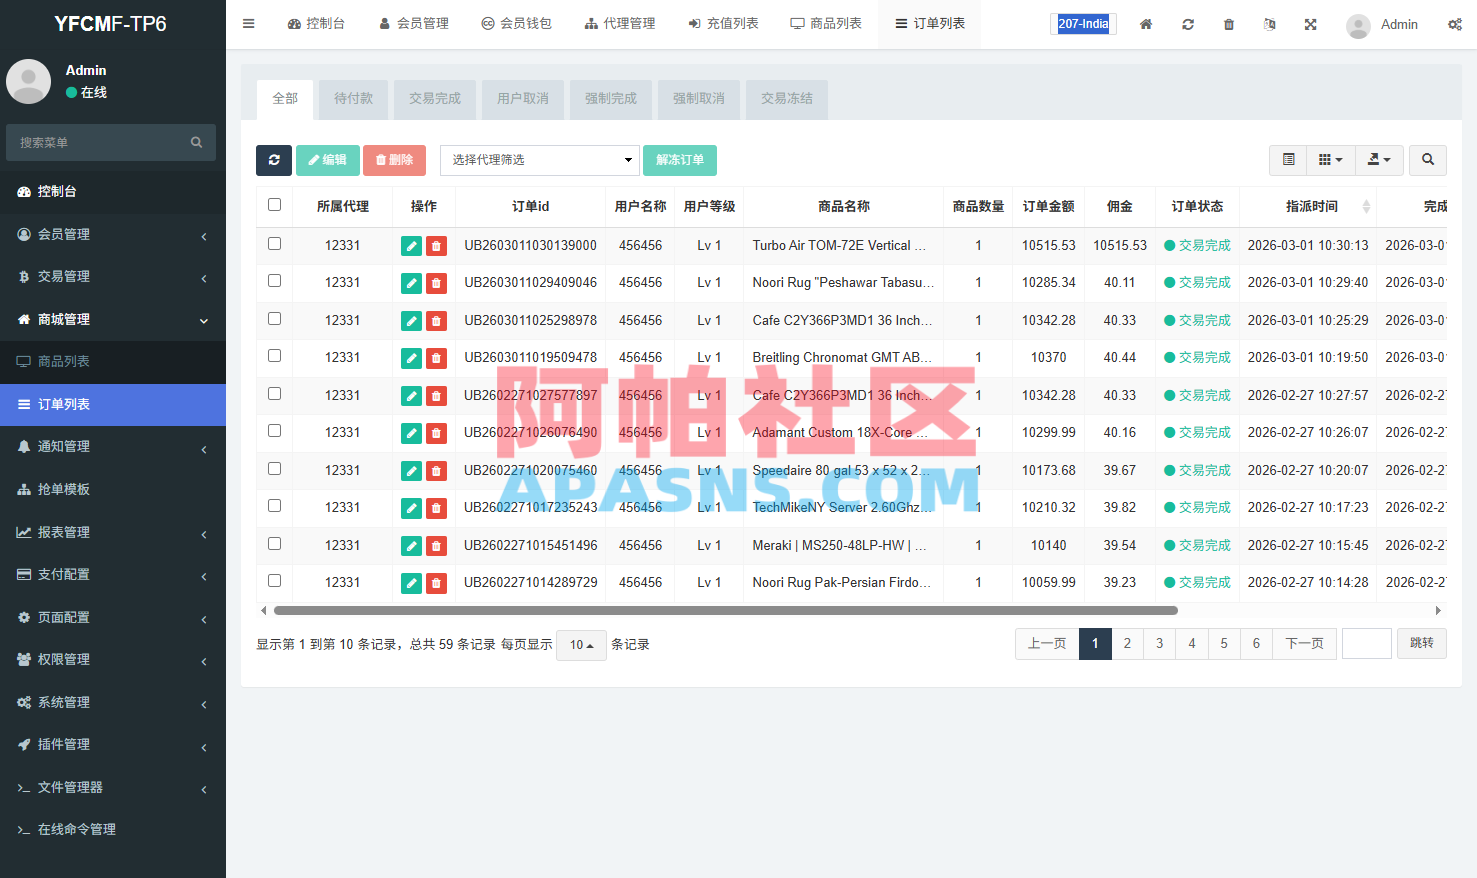This screenshot has width=1477, height=878.
Task: Open the 充值列表 top navigation tab
Action: (723, 24)
